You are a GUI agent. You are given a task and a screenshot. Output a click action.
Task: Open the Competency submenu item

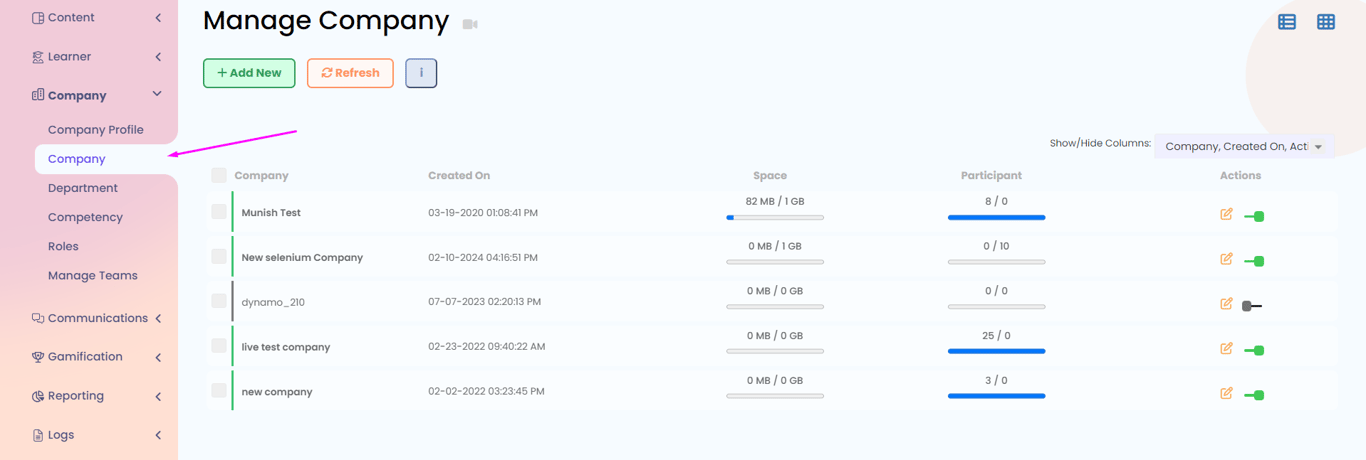(85, 217)
